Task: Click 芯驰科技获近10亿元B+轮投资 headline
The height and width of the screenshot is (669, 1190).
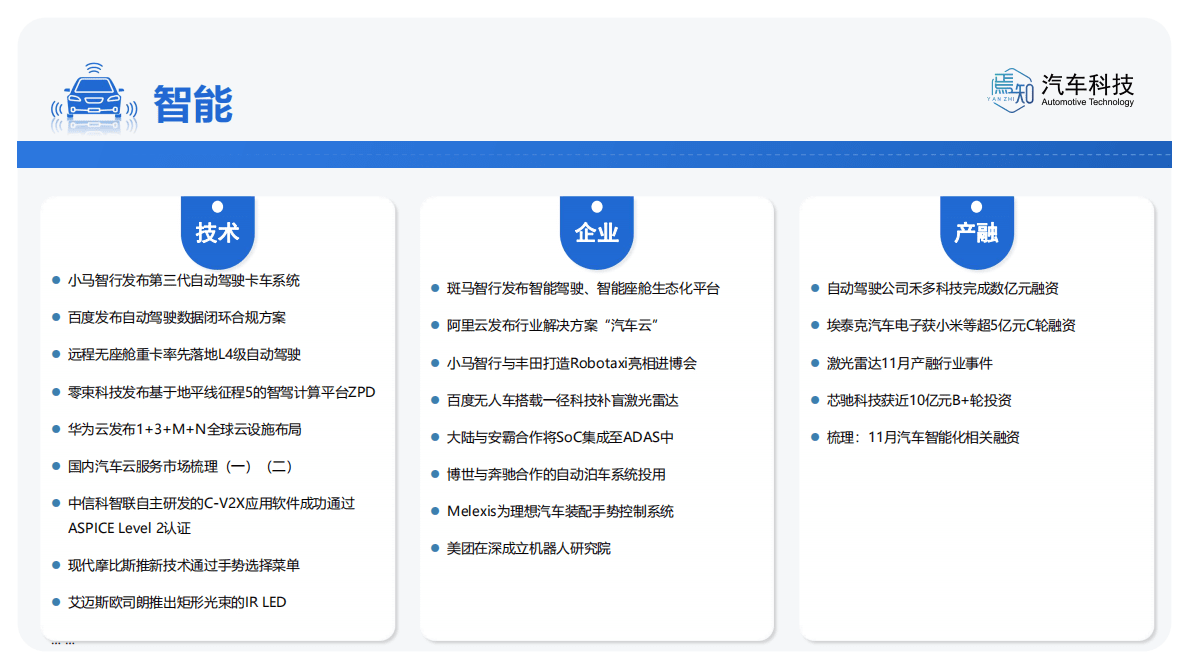Action: click(x=919, y=400)
